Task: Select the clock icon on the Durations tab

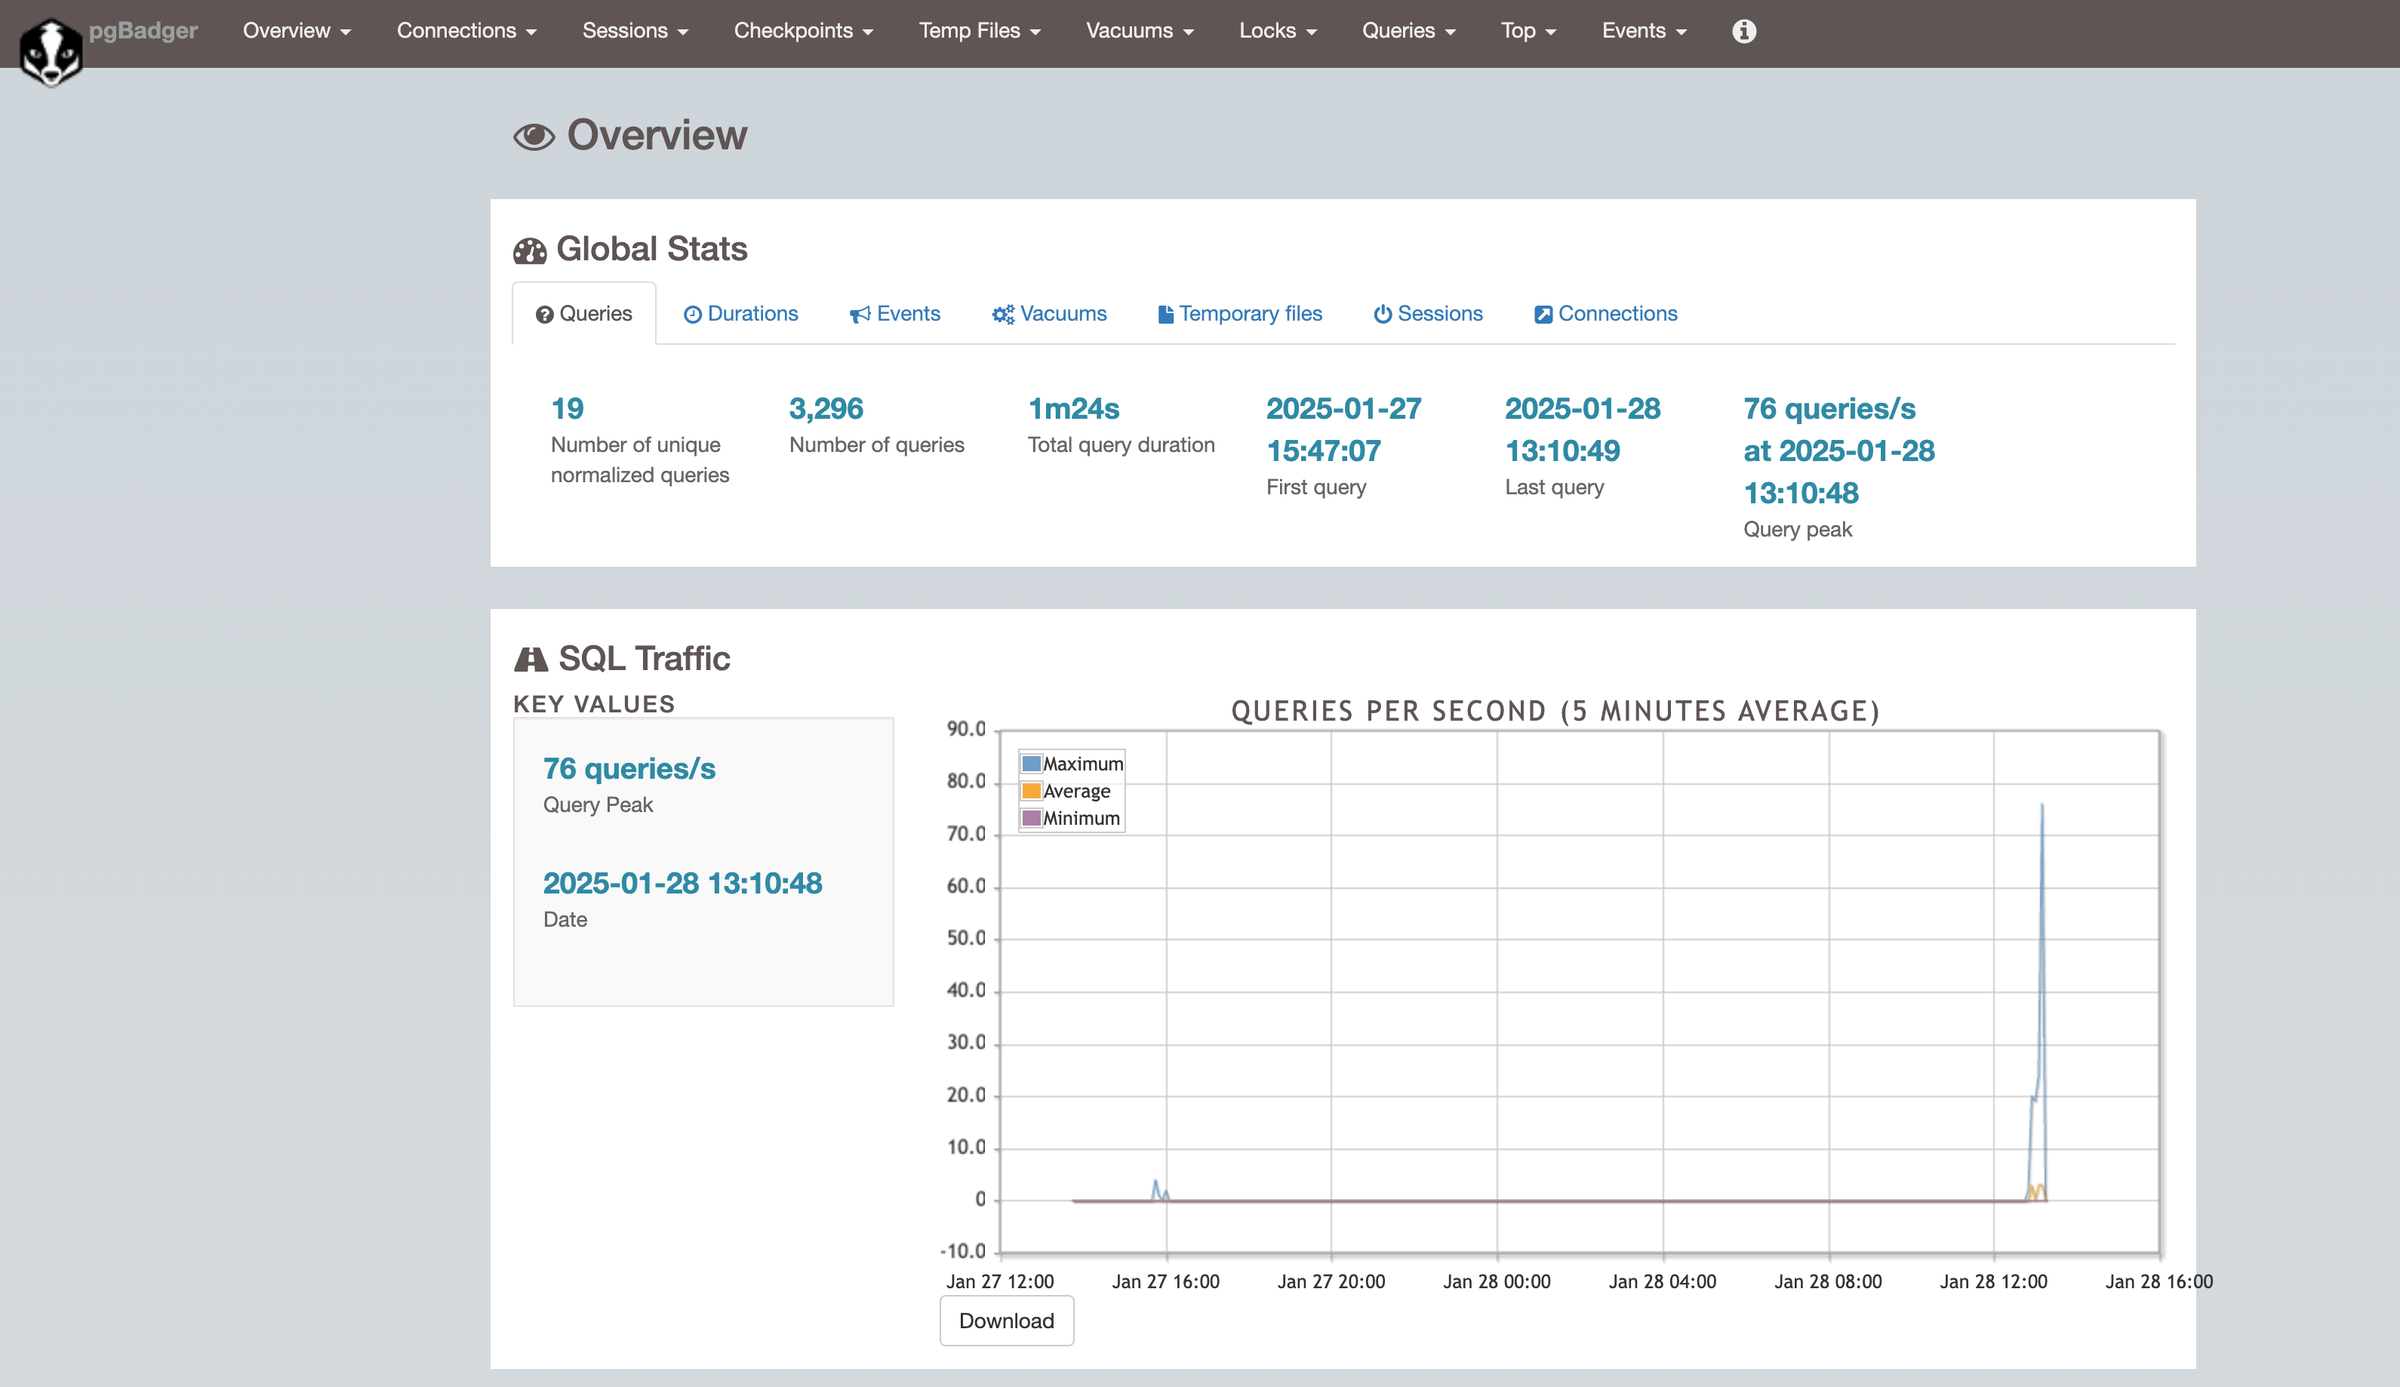Action: pos(693,314)
